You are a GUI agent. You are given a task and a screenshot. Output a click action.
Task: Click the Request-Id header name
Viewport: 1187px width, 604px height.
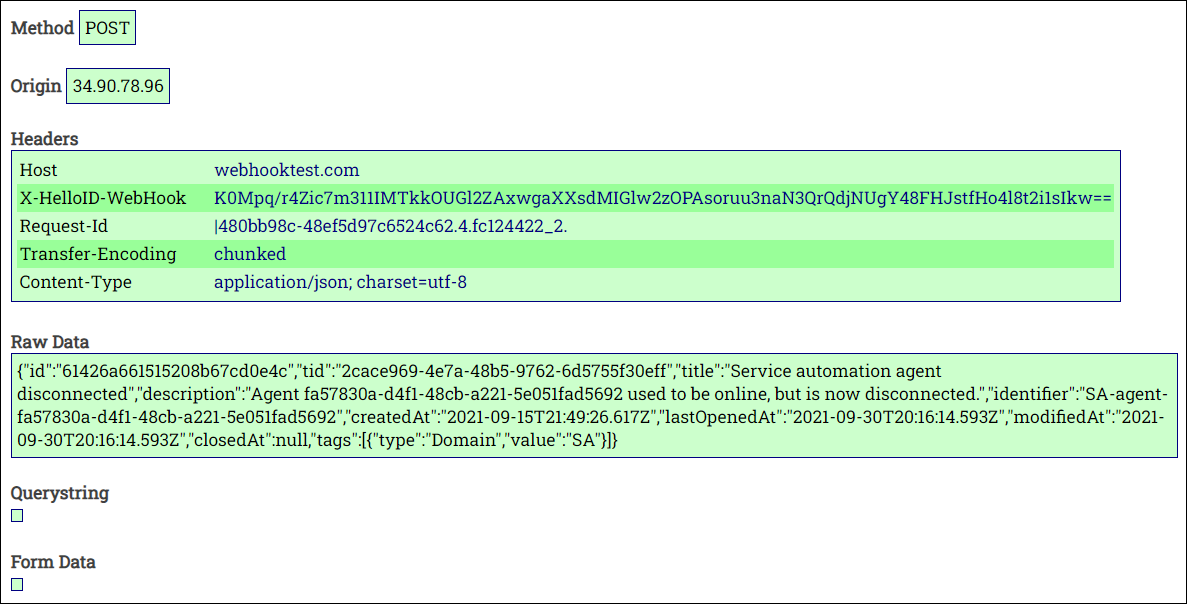click(x=64, y=226)
